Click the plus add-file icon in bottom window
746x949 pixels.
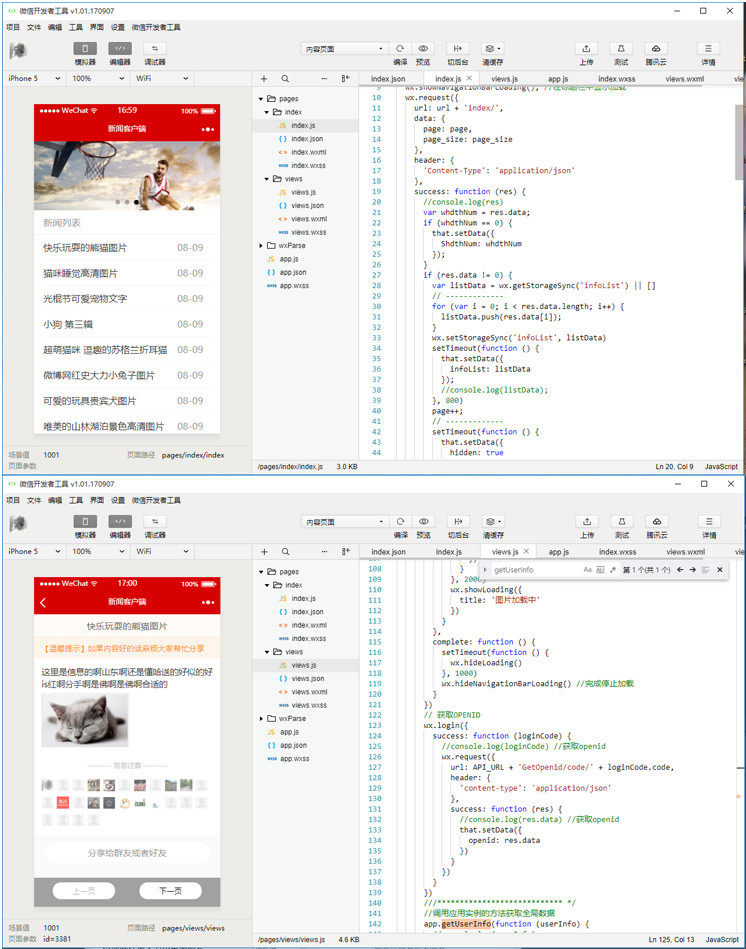(x=264, y=551)
